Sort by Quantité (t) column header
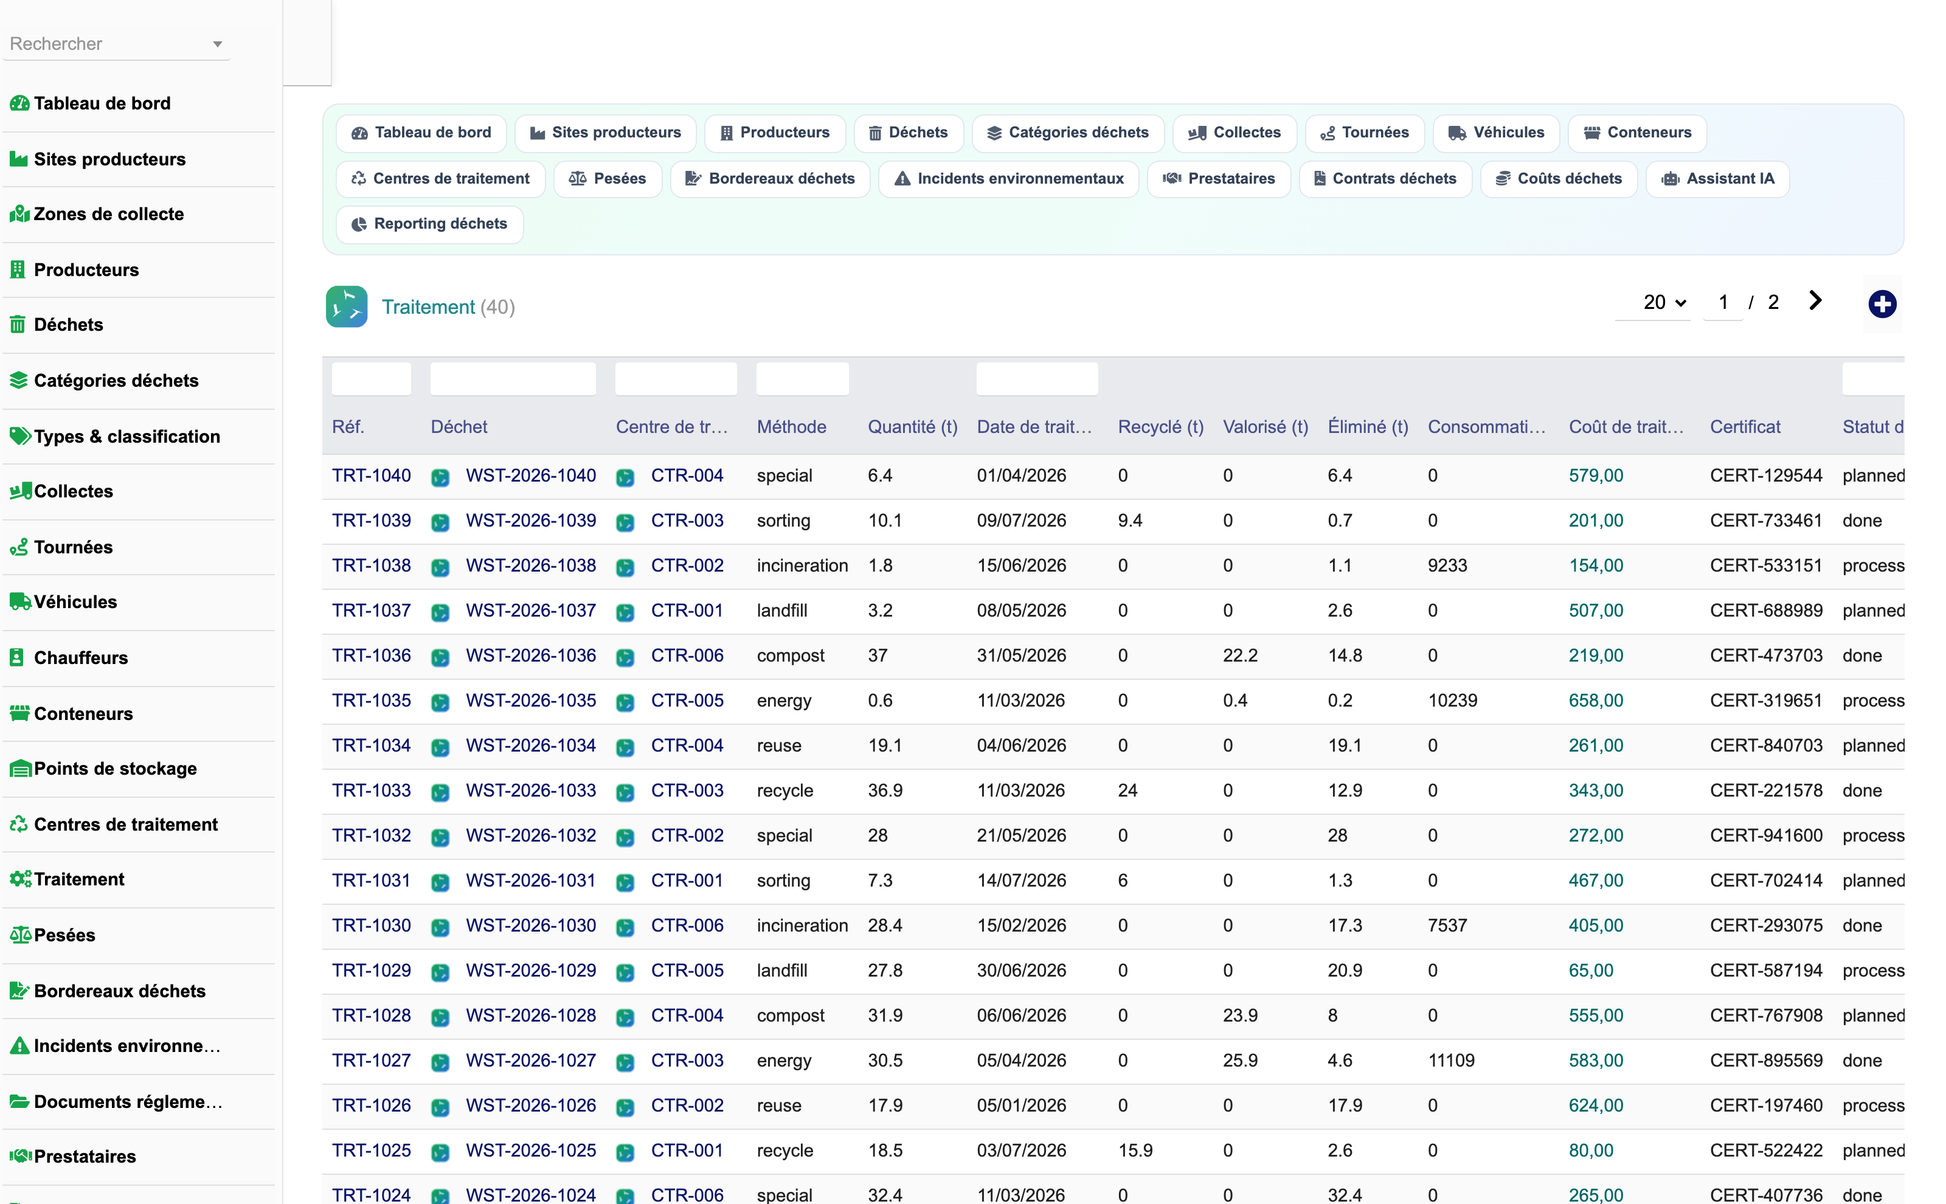 point(913,427)
